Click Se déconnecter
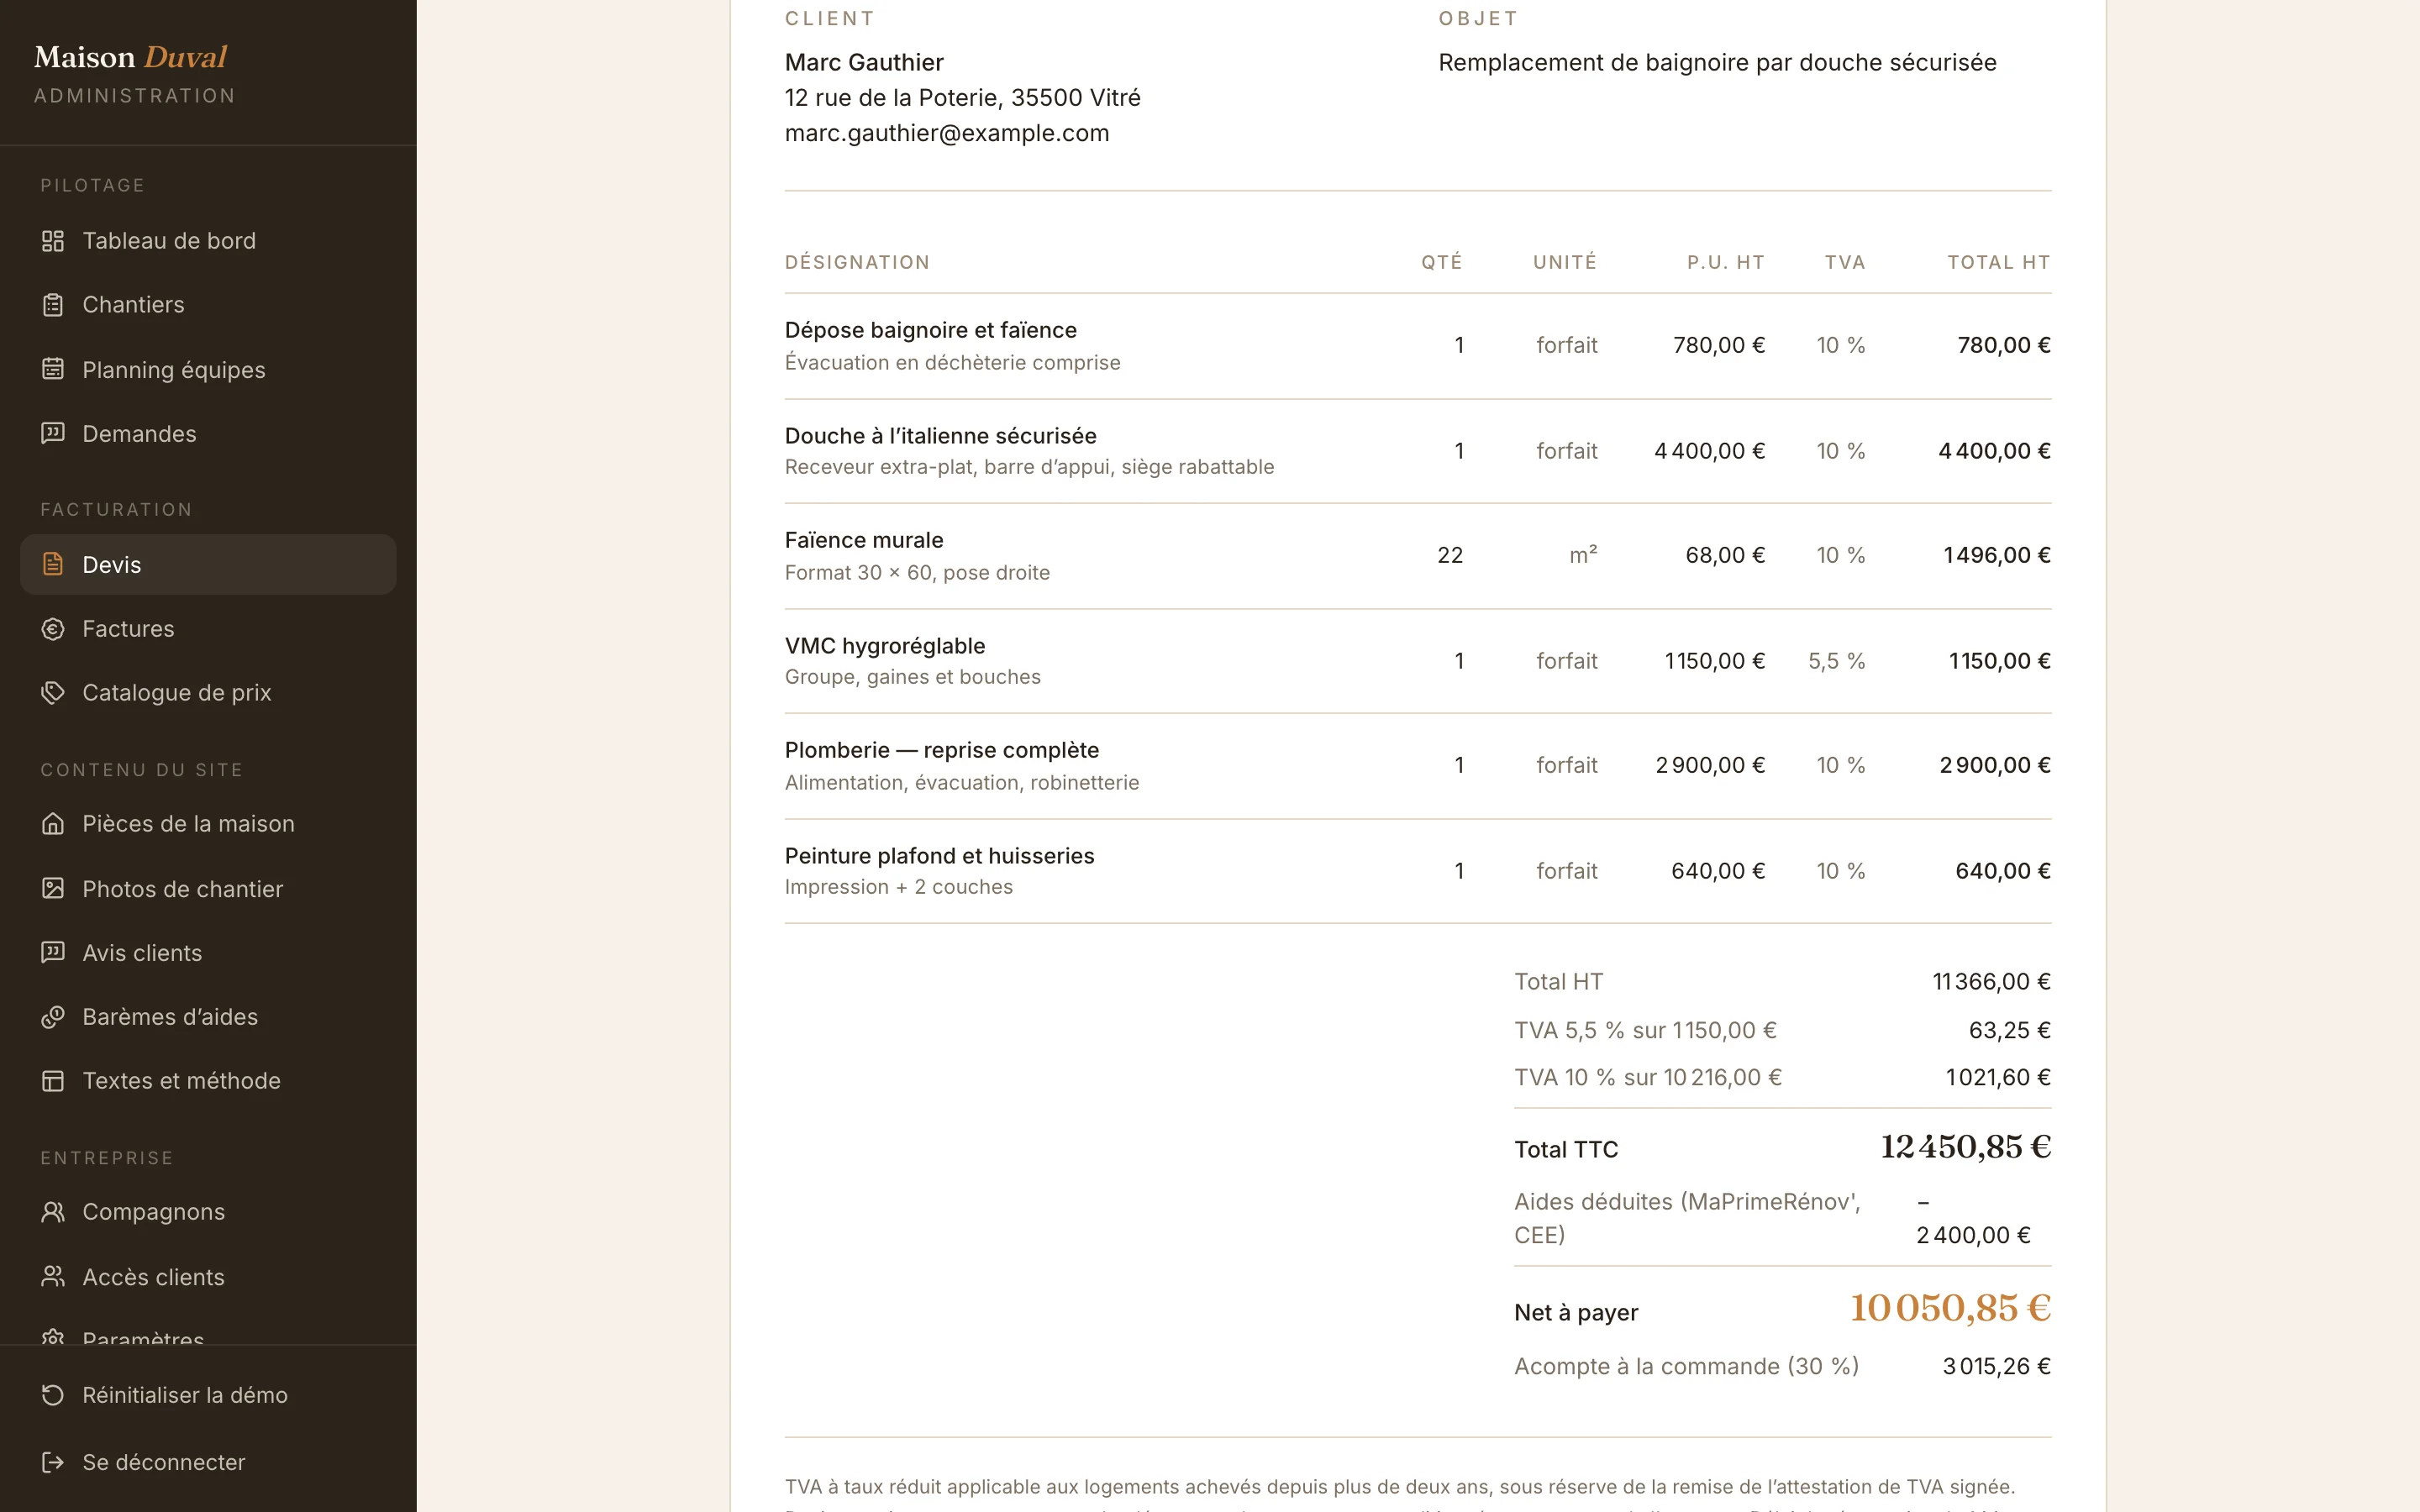 [208, 1462]
